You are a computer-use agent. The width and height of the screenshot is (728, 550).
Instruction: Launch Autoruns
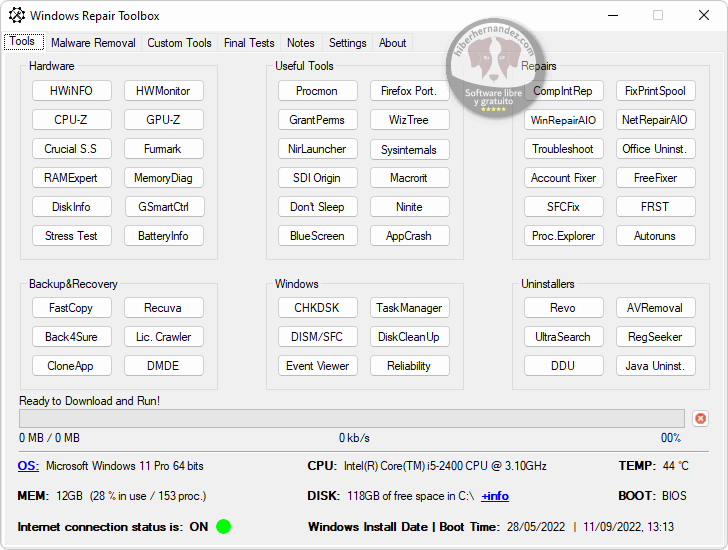point(656,236)
